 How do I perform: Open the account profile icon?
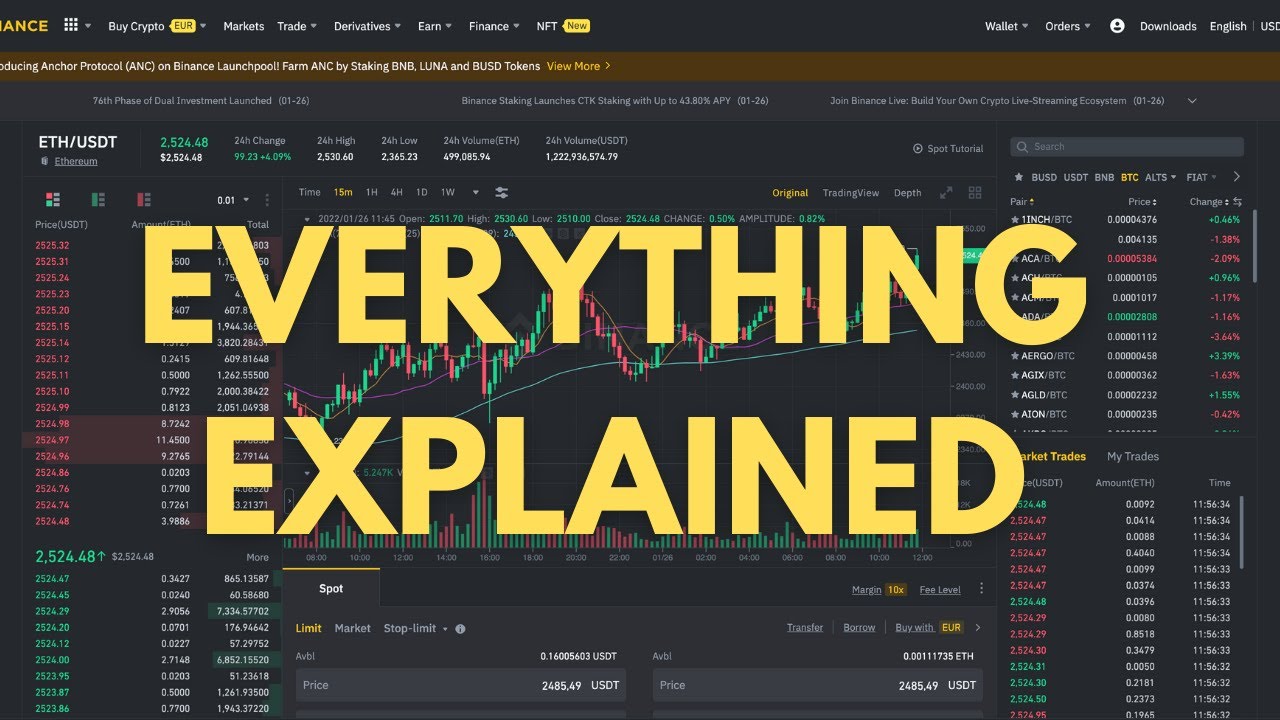click(x=1117, y=26)
